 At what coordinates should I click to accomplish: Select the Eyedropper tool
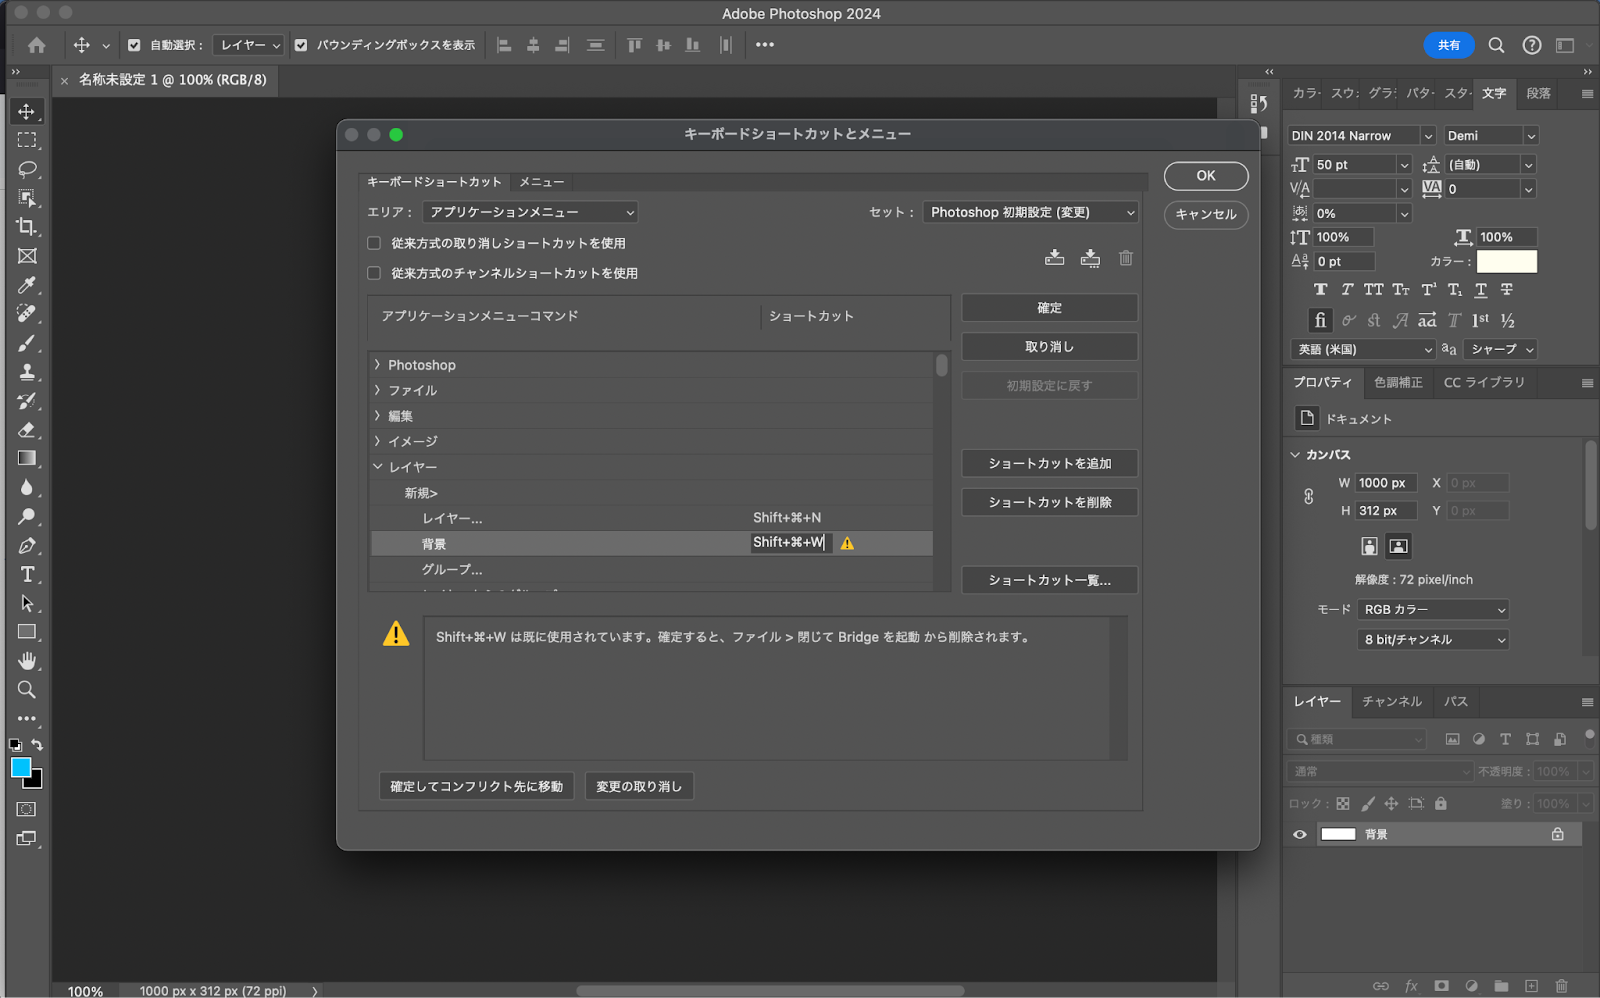[x=27, y=285]
